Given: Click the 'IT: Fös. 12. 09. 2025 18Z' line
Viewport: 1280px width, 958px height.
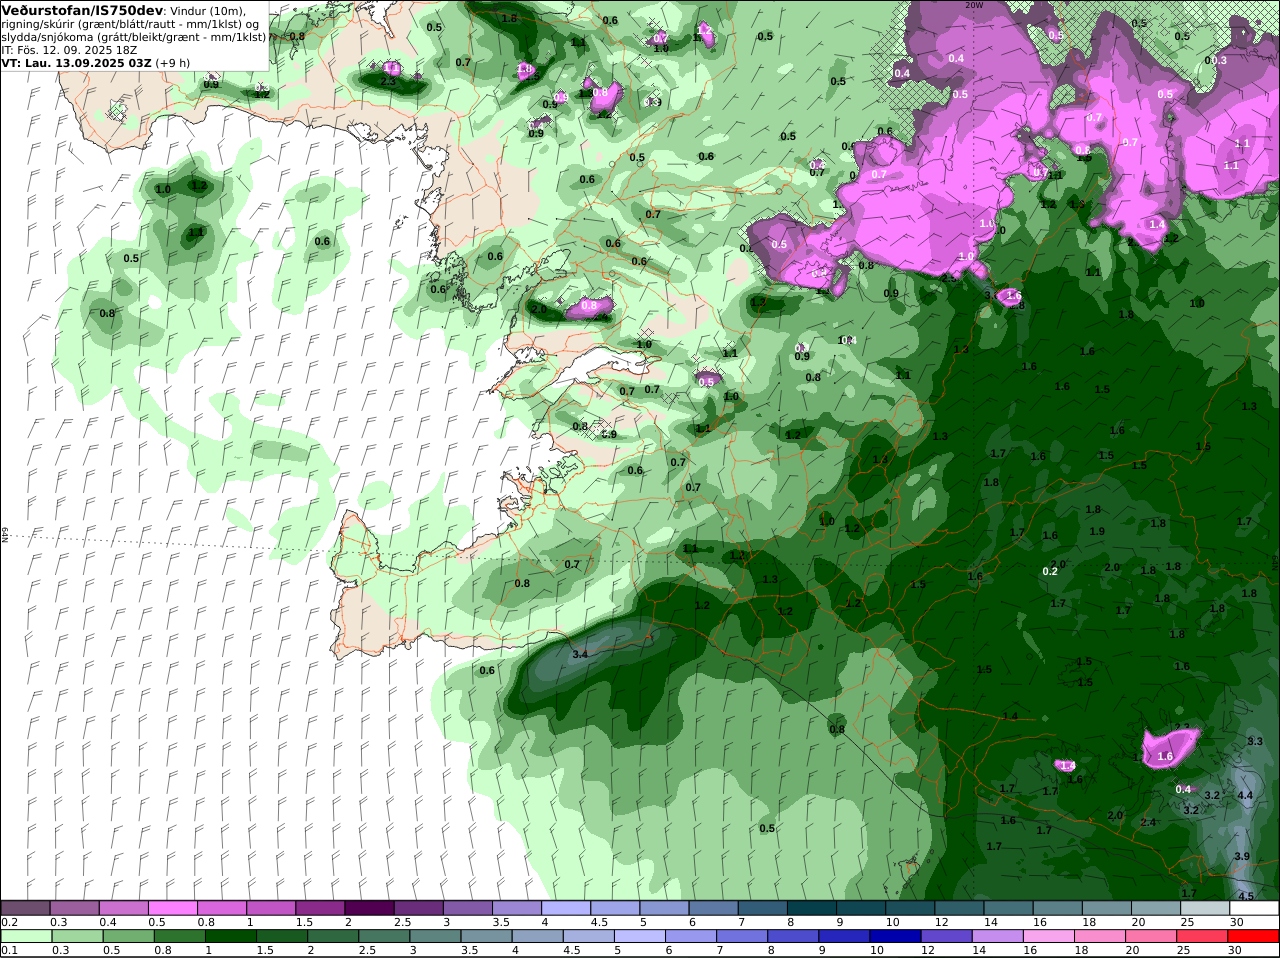Looking at the screenshot, I should [x=69, y=49].
